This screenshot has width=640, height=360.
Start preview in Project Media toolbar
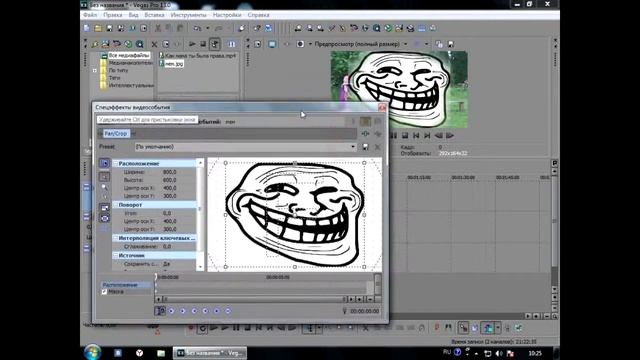coord(192,44)
